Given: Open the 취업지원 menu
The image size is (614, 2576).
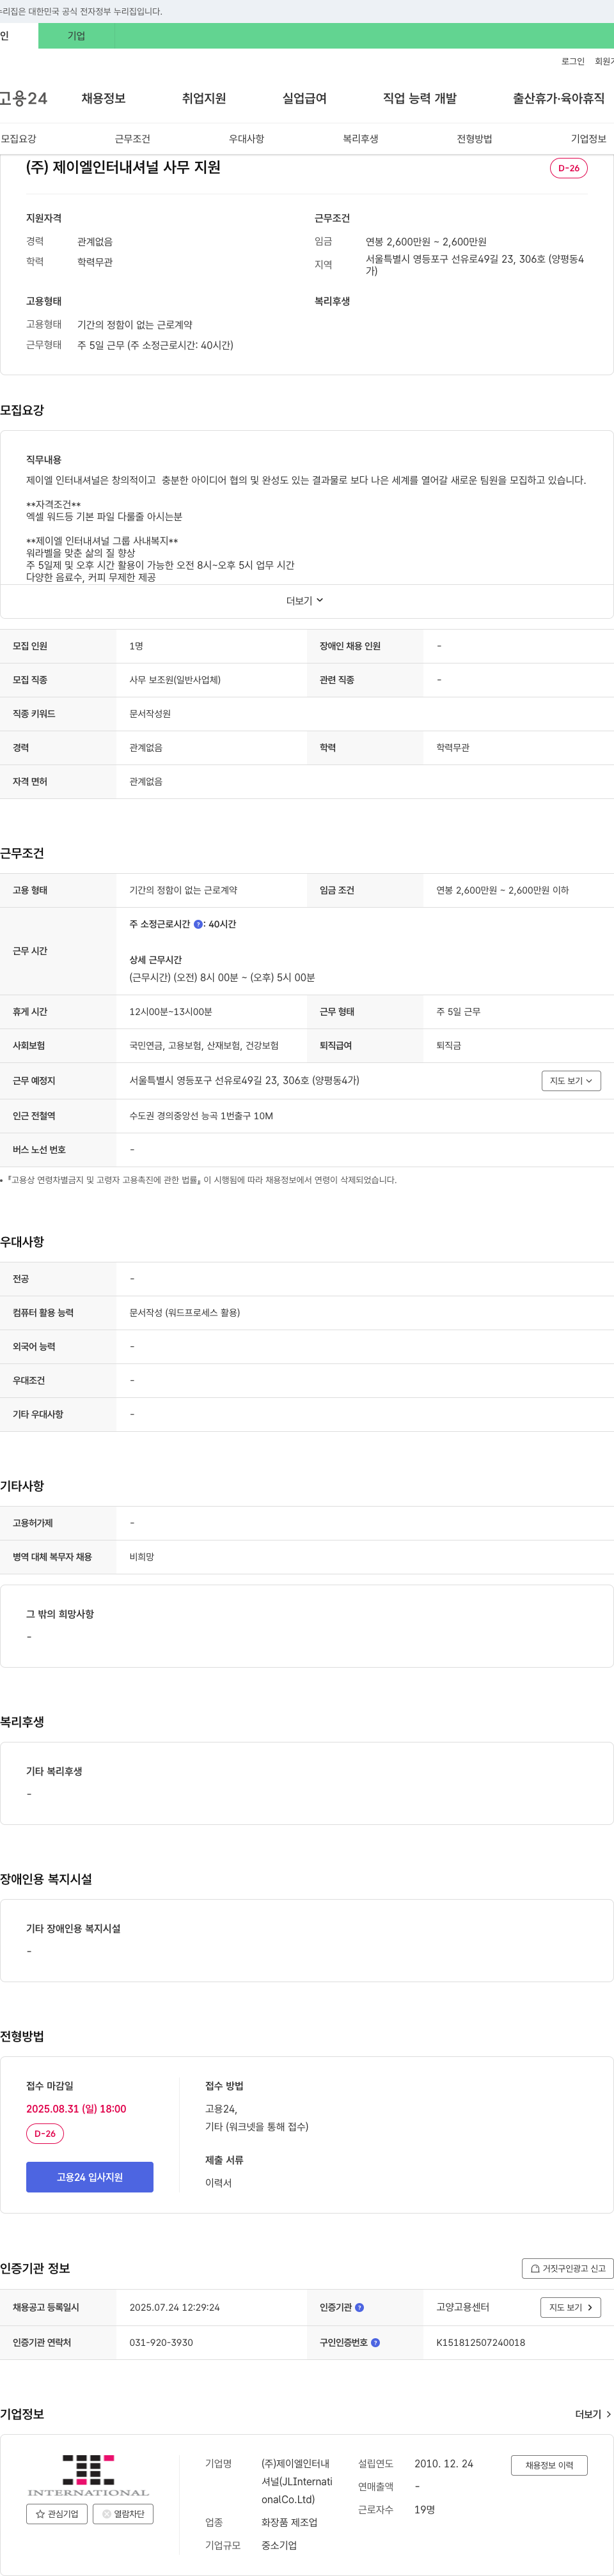Looking at the screenshot, I should point(204,98).
